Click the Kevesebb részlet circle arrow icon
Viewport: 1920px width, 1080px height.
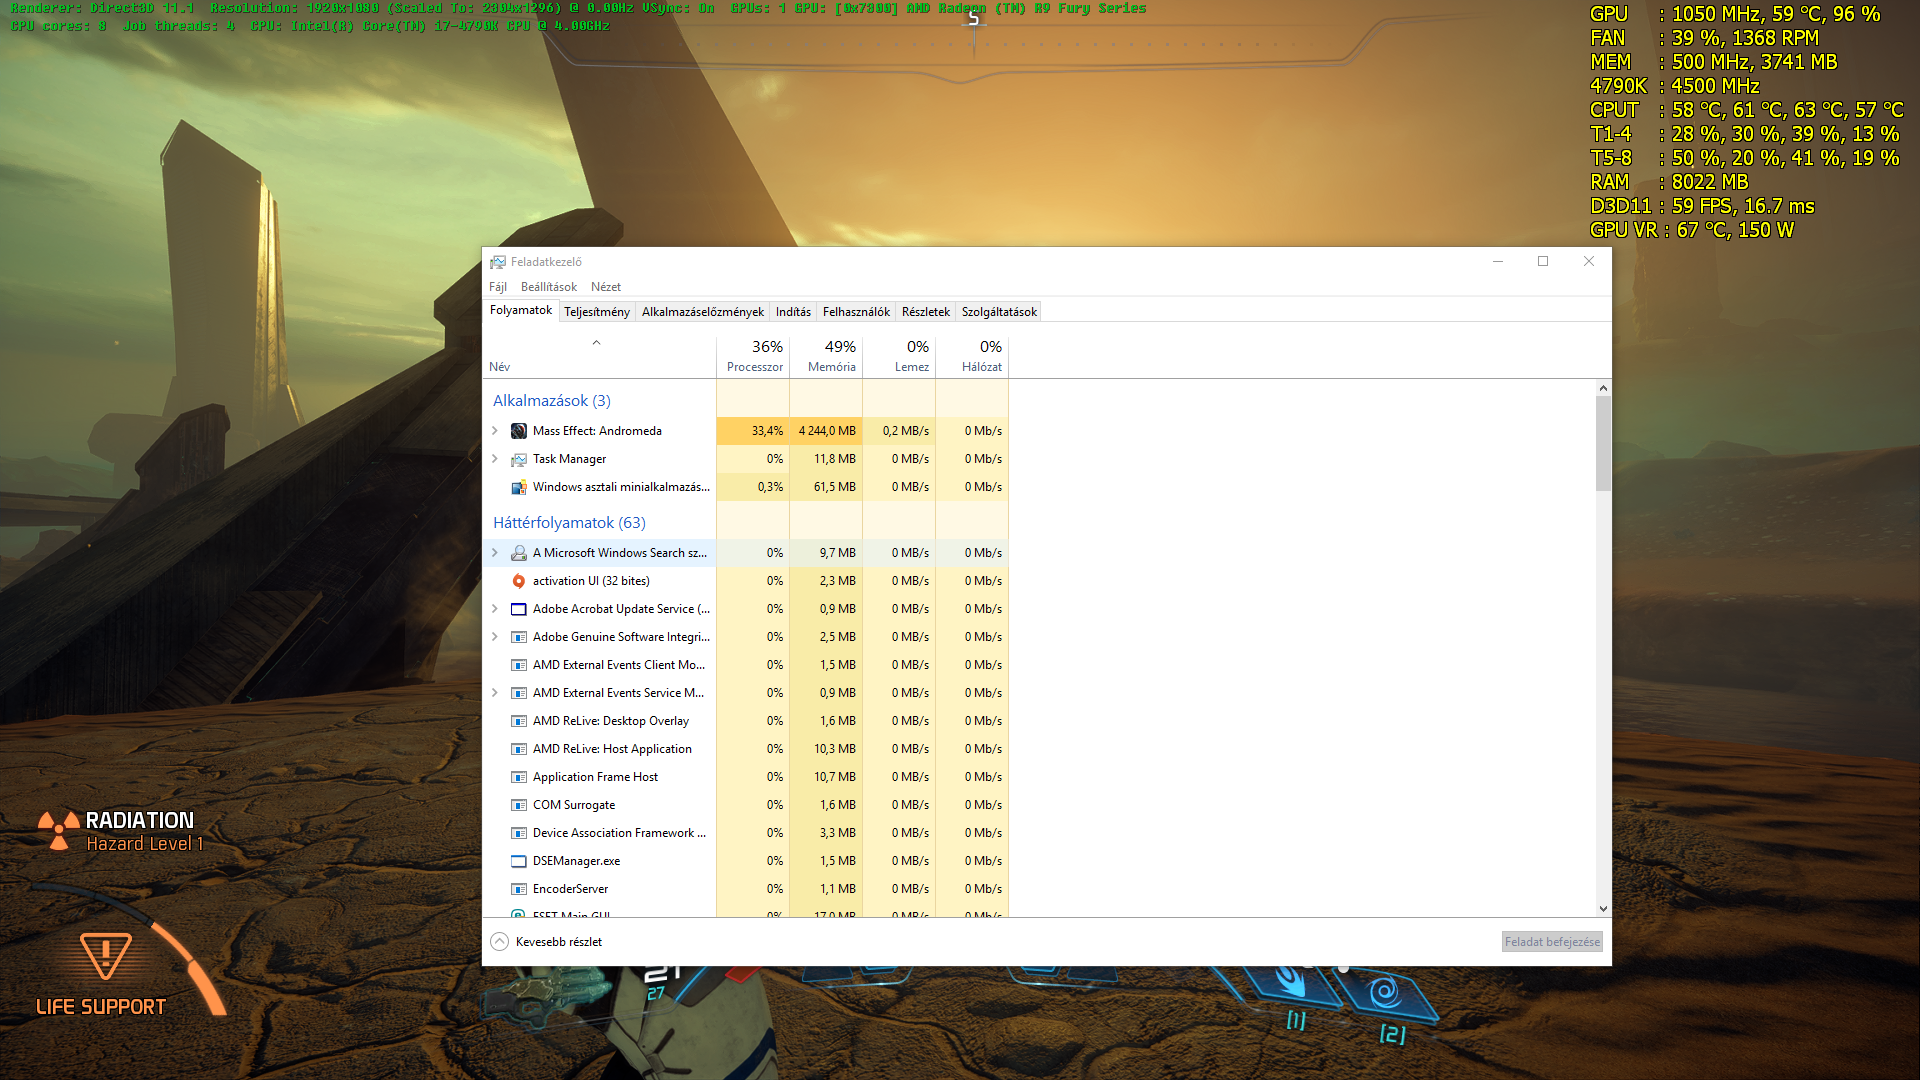[x=499, y=942]
